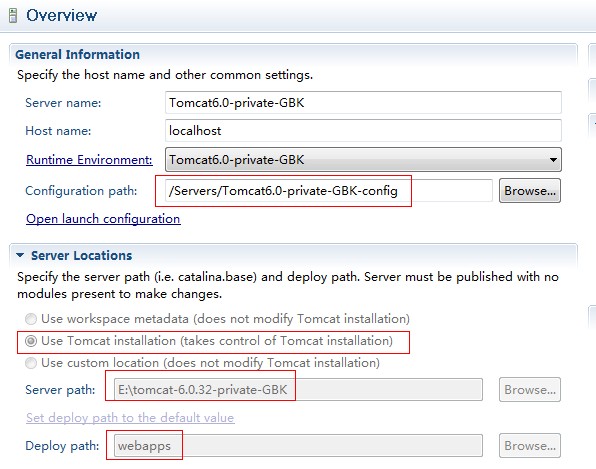
Task: Open the Runtime Environment link
Action: pos(89,160)
